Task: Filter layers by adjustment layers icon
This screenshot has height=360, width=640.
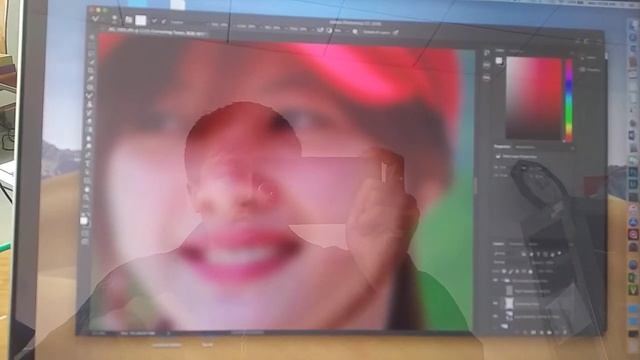Action: tap(531, 254)
